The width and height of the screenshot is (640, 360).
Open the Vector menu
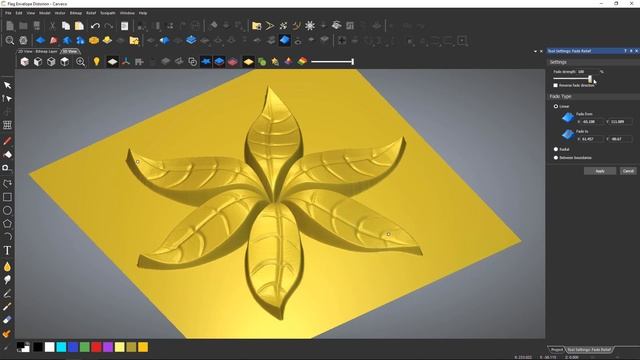click(60, 13)
